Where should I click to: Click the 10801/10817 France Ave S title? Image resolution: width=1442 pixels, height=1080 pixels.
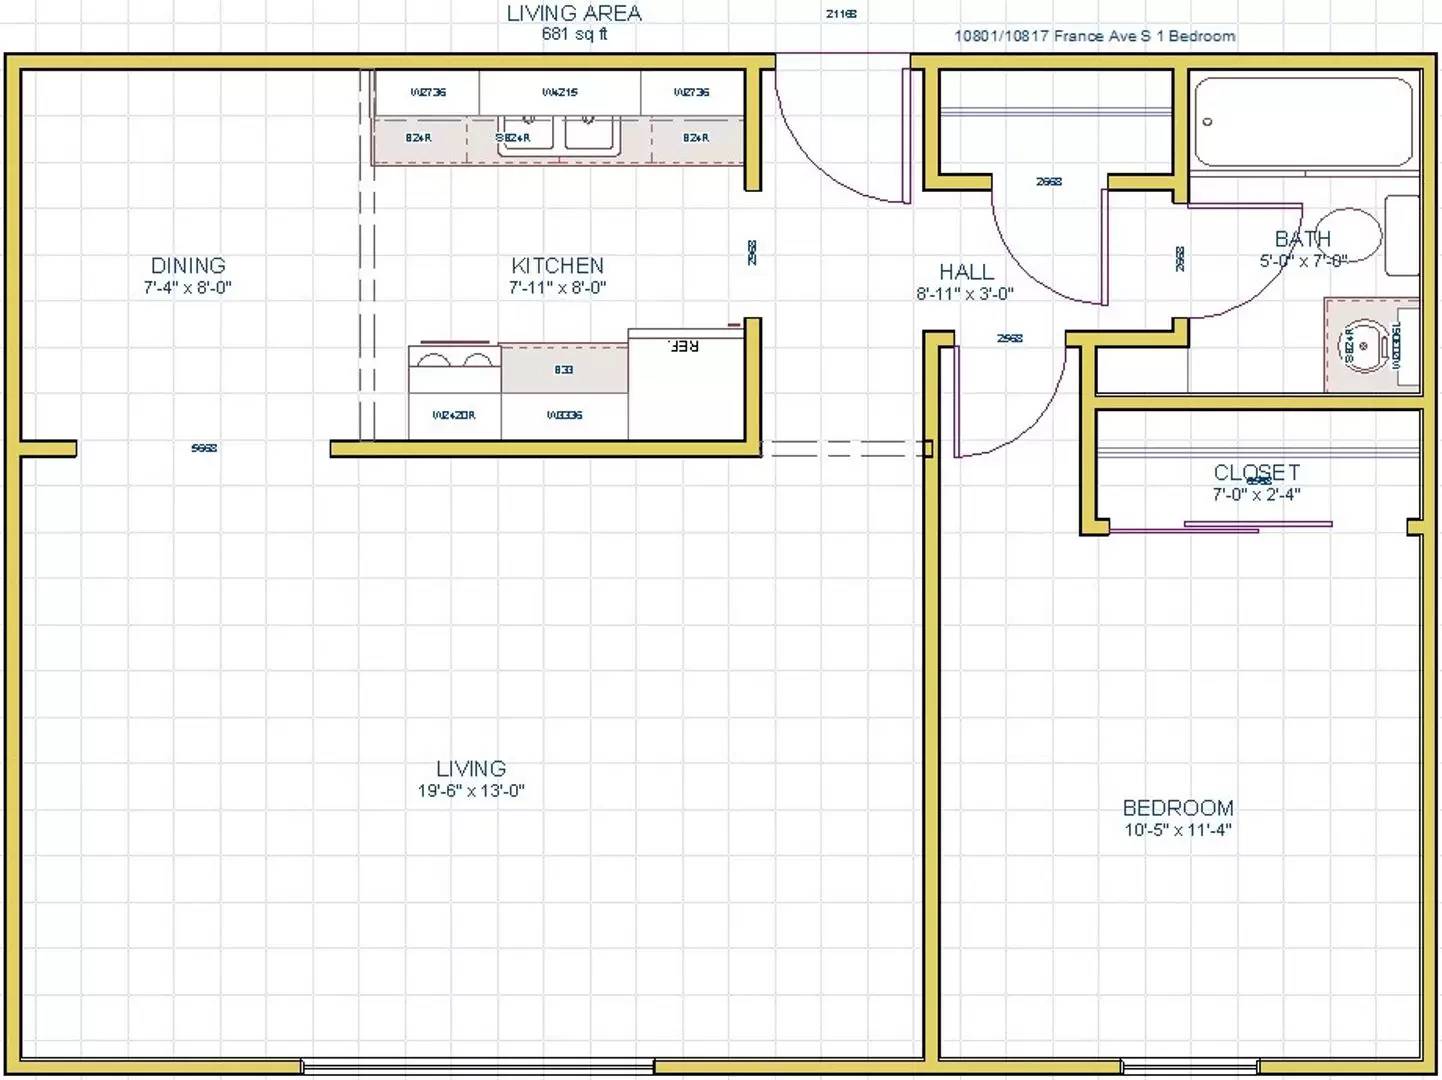pos(1094,36)
